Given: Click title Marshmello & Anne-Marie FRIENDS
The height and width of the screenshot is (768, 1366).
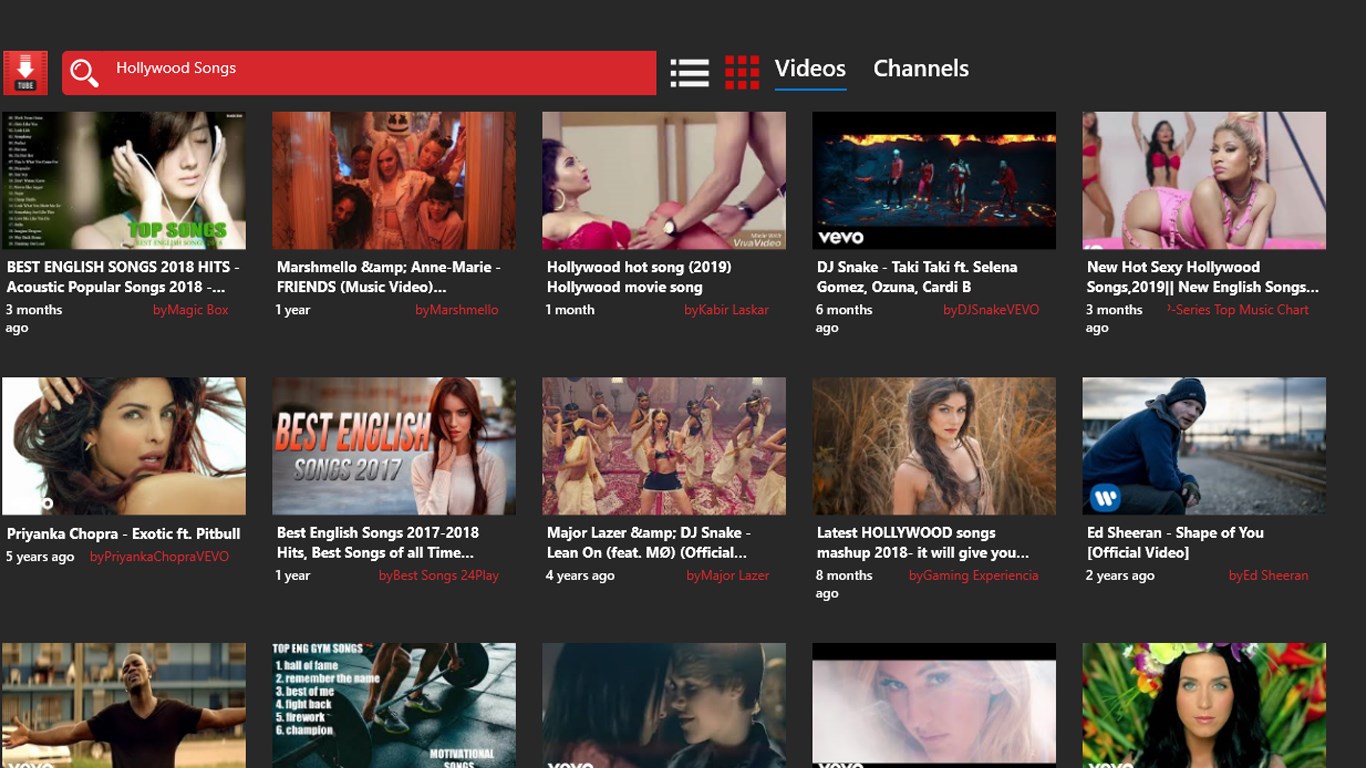Looking at the screenshot, I should 389,277.
